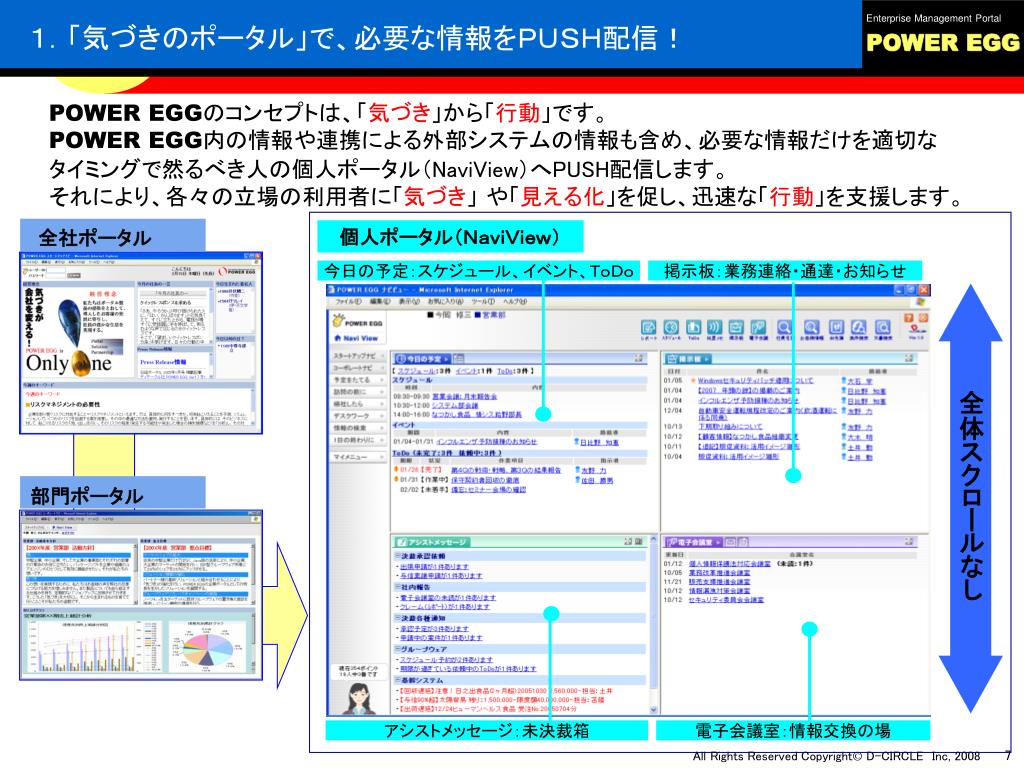This screenshot has width=1024, height=768.
Task: Click the スケジュール予約が2件あります link
Action: (446, 660)
